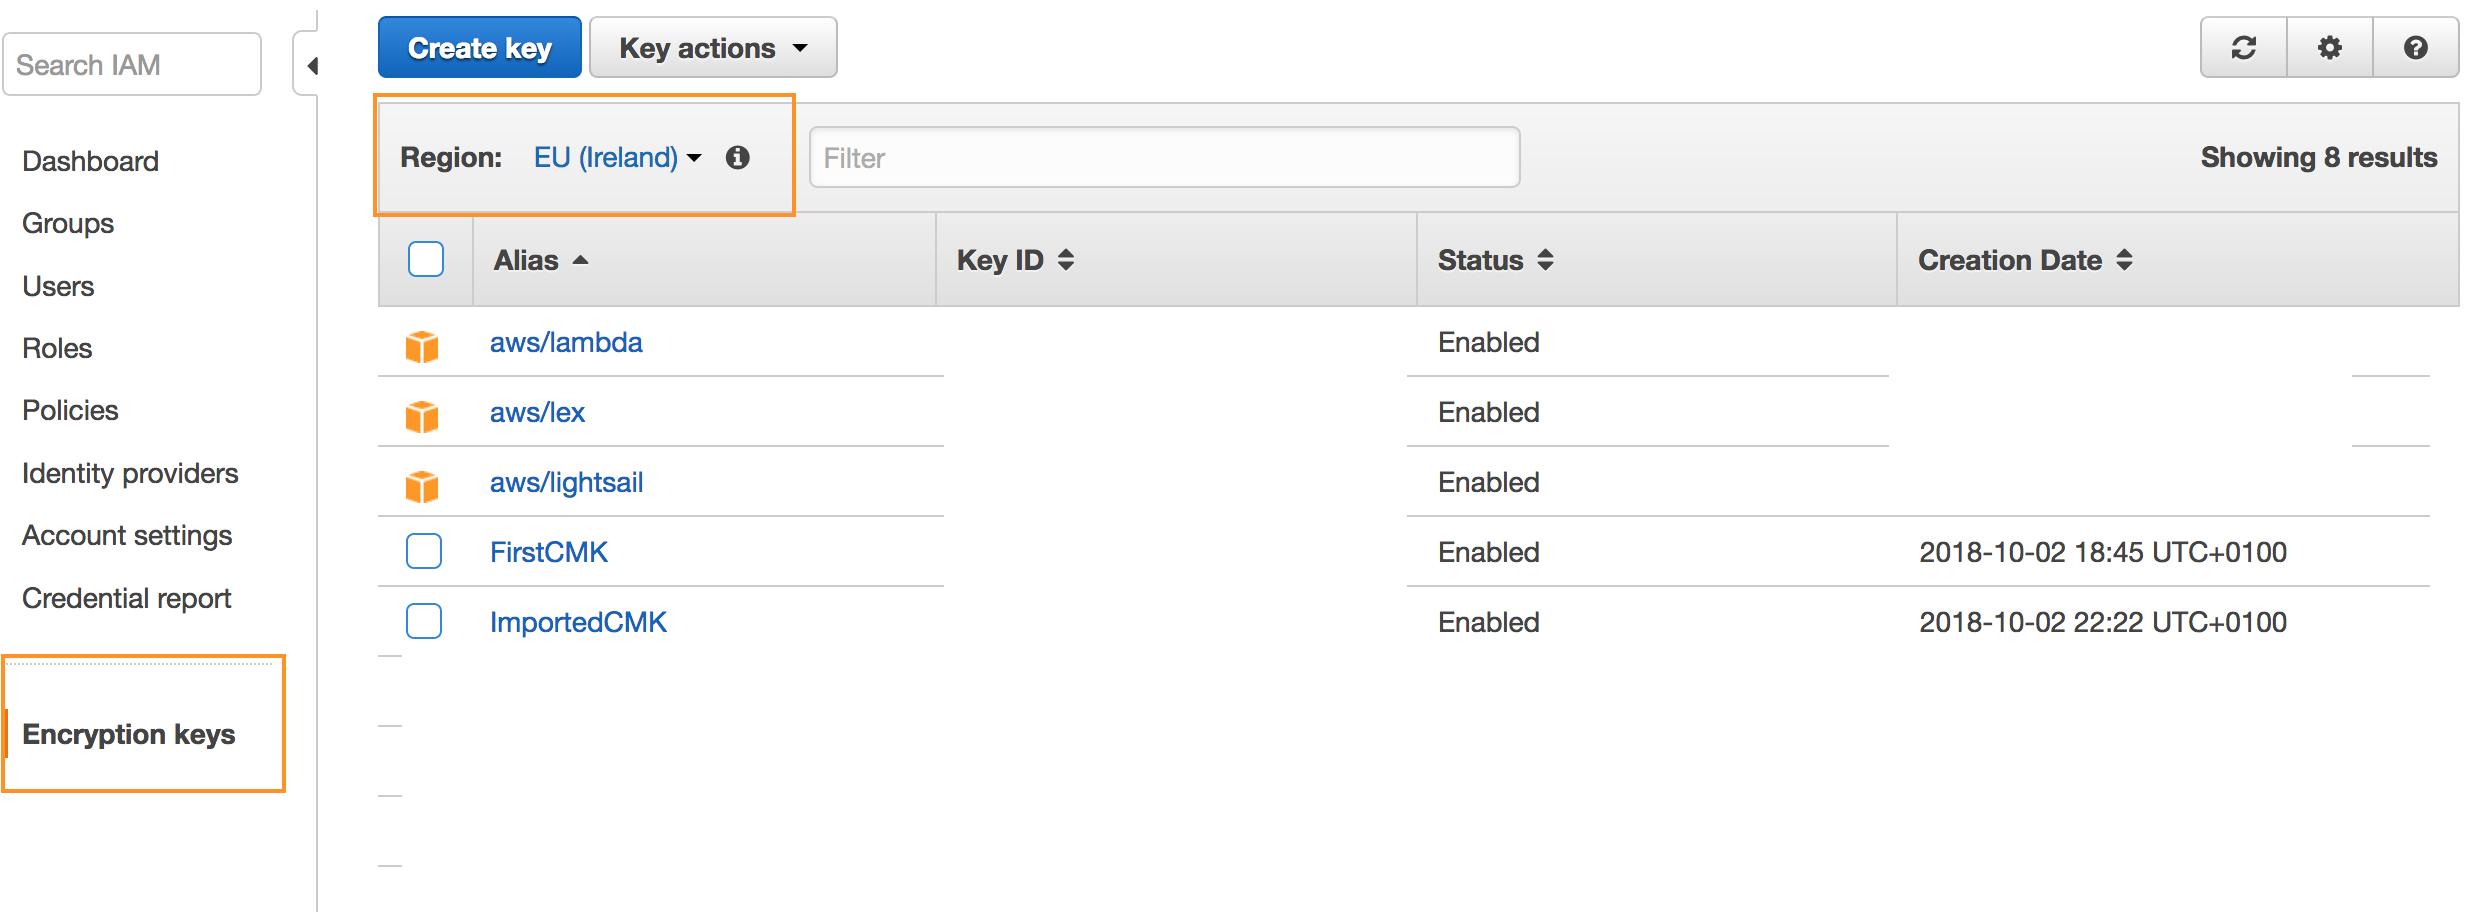Click the orange cube icon beside aws/lex
The image size is (2482, 912).
tap(422, 415)
